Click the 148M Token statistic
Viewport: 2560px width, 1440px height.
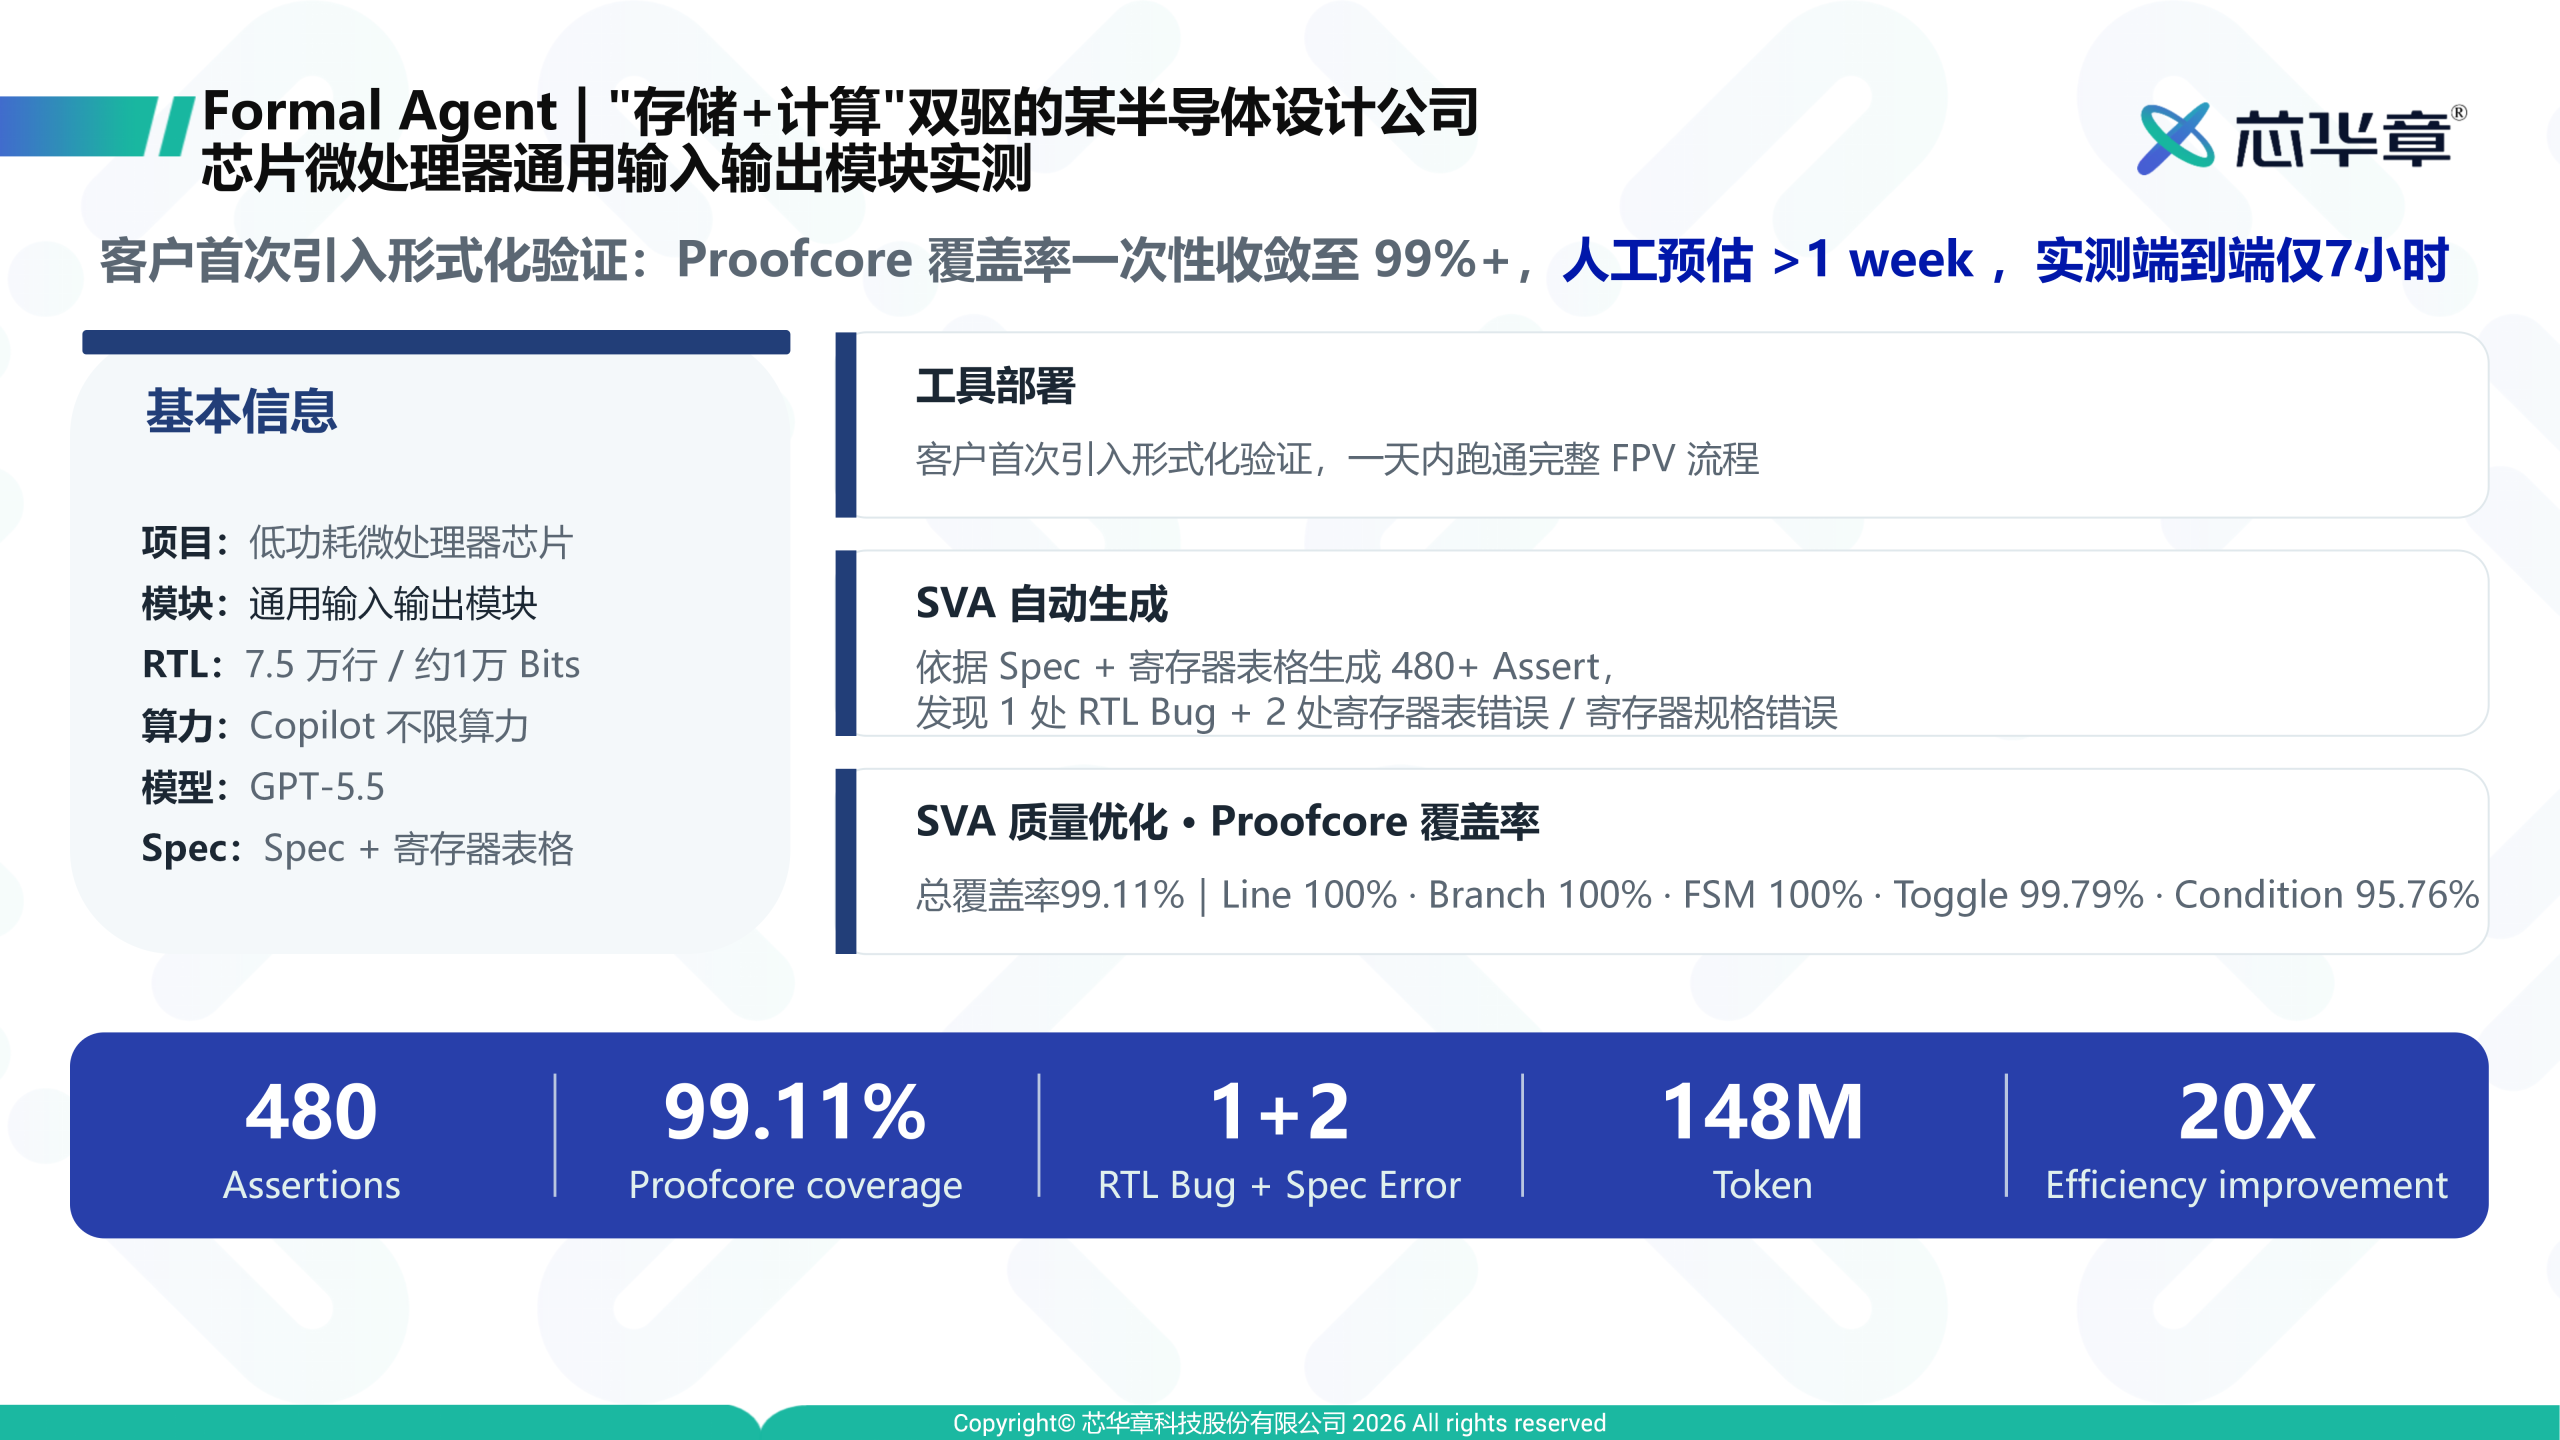click(1762, 1138)
